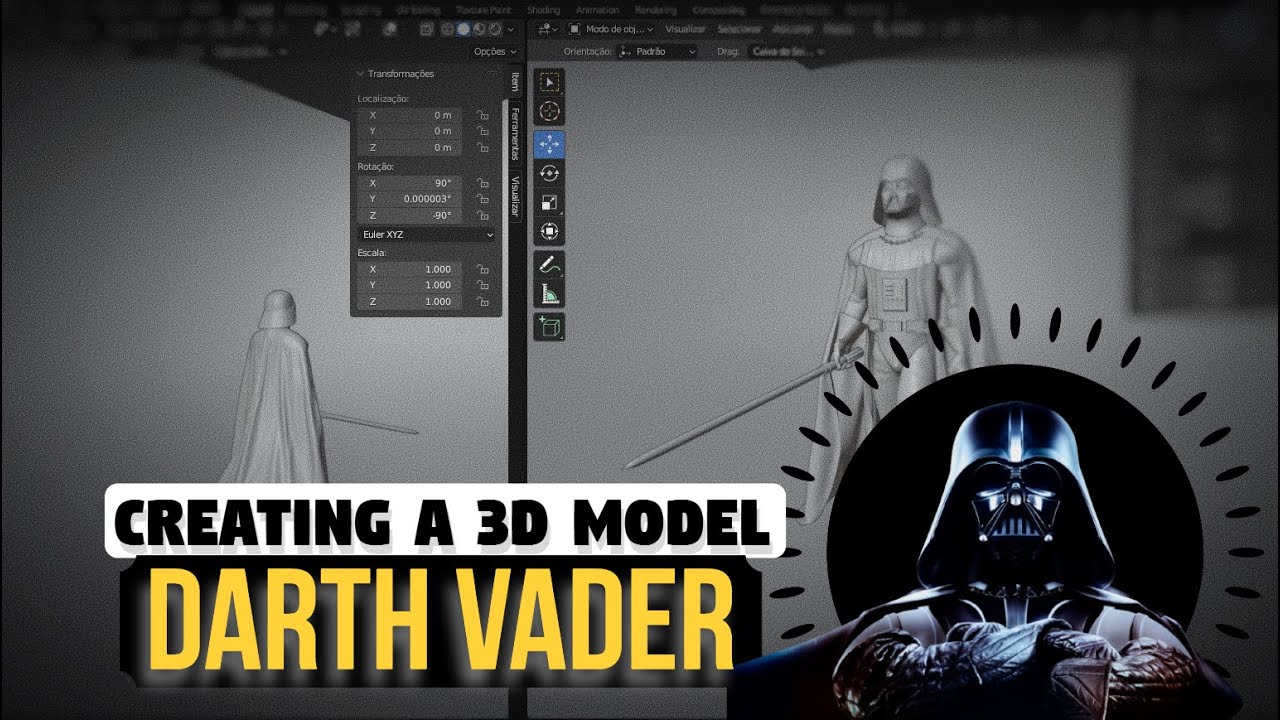Screen dimensions: 1280x720
Task: Click the Rotação X 90° field
Action: click(x=410, y=183)
